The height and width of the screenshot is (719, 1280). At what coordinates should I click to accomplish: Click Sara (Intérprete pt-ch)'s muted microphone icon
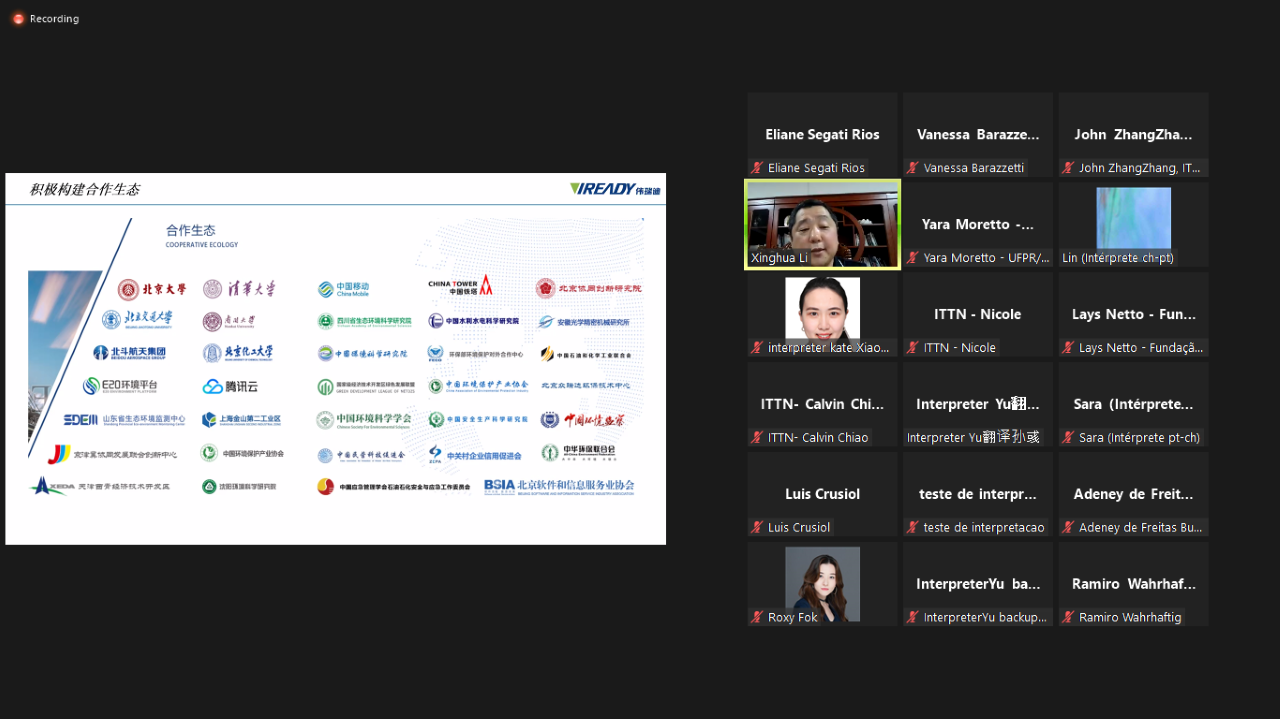(1068, 438)
